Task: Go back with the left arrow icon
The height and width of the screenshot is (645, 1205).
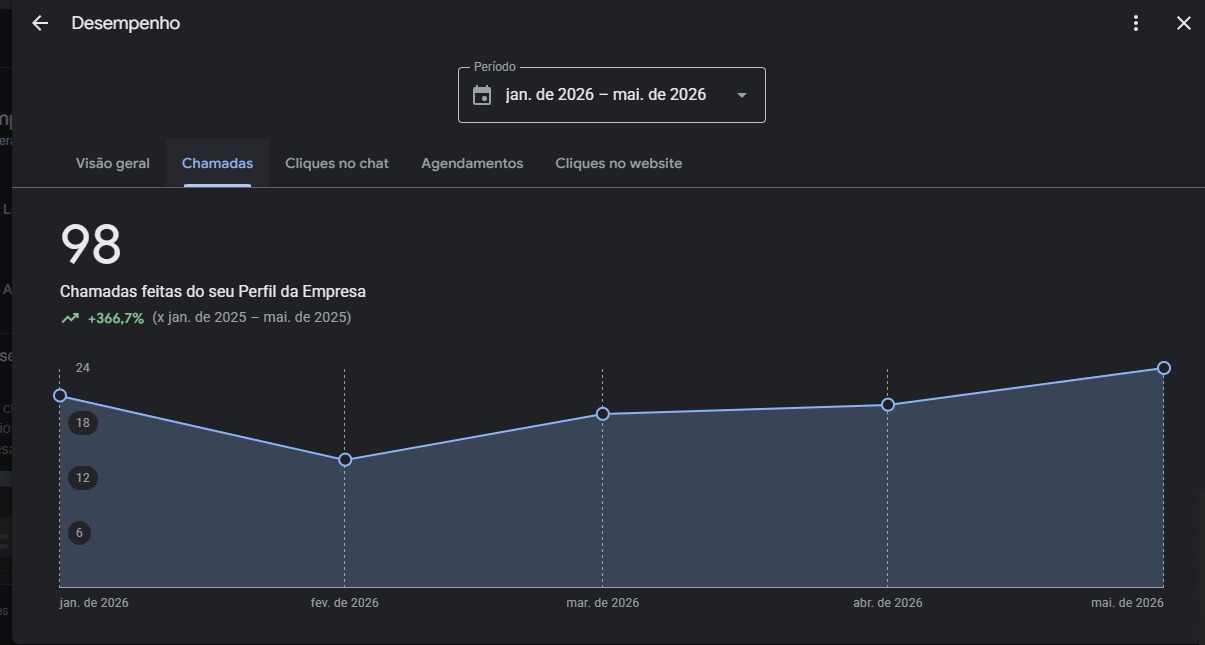Action: pos(40,23)
